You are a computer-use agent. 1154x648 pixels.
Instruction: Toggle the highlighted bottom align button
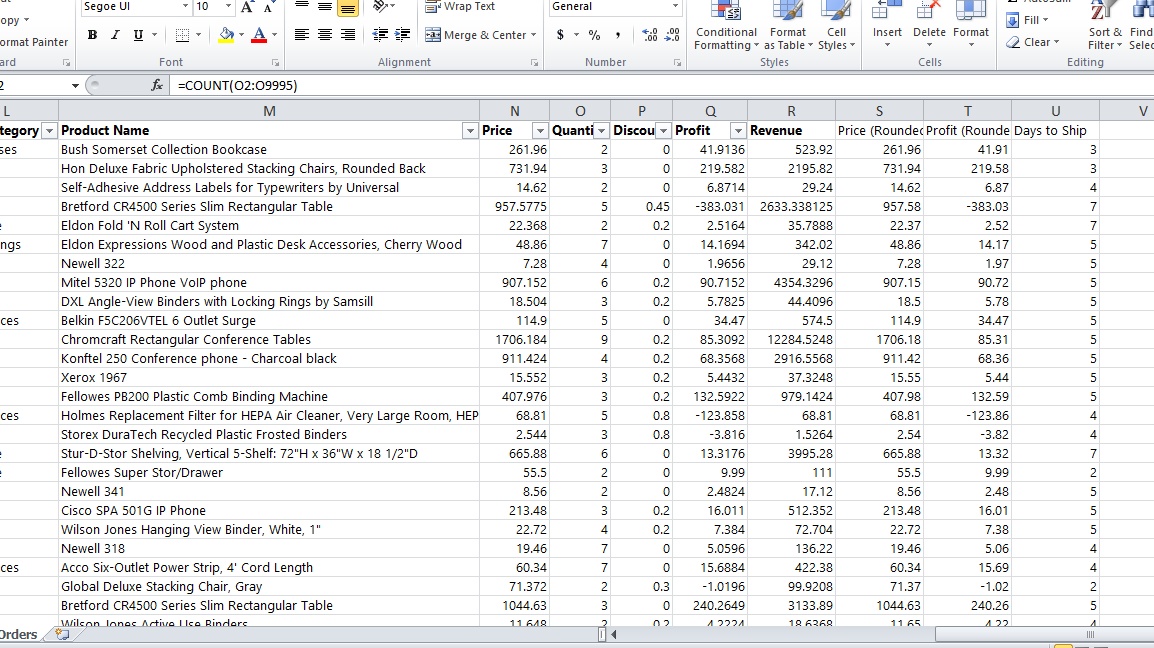coord(348,8)
